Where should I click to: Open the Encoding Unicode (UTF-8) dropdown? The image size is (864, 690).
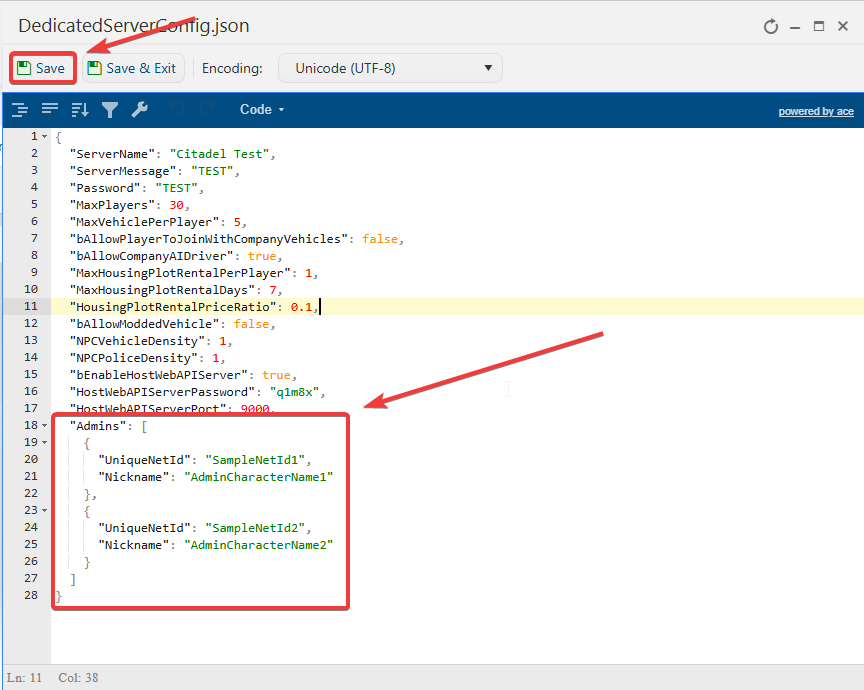(x=390, y=68)
